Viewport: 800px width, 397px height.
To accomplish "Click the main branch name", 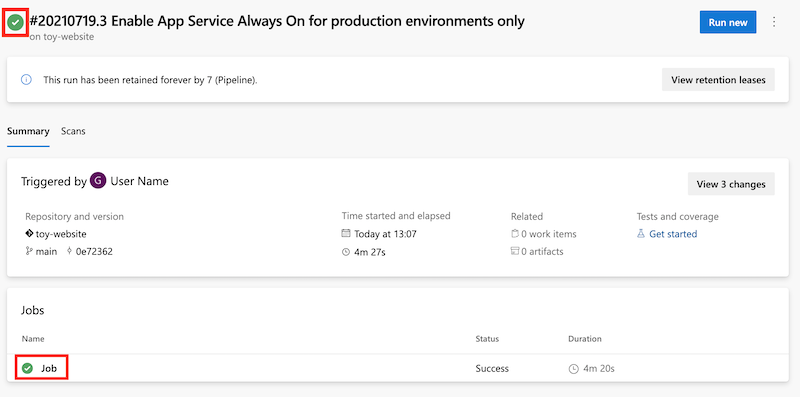I will [46, 251].
